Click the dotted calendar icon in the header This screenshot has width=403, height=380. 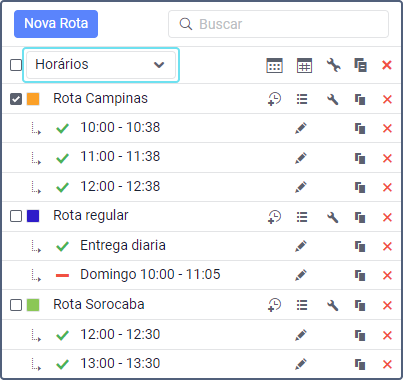pyautogui.click(x=274, y=65)
